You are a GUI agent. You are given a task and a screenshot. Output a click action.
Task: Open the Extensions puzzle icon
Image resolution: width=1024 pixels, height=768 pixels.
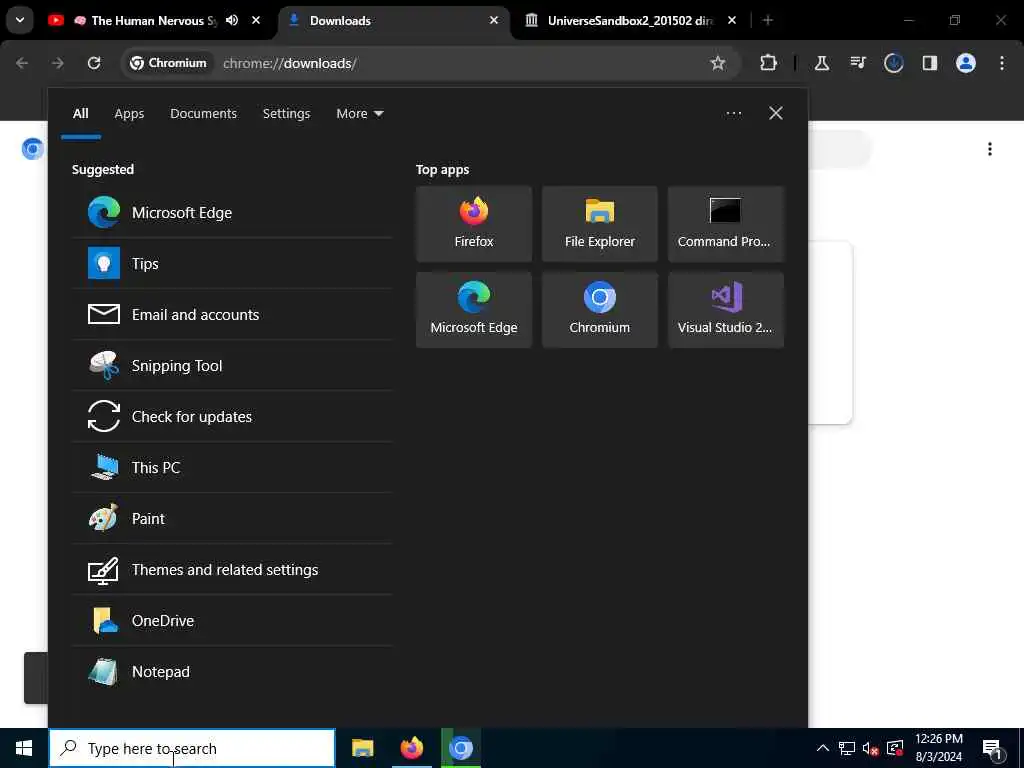pyautogui.click(x=769, y=63)
